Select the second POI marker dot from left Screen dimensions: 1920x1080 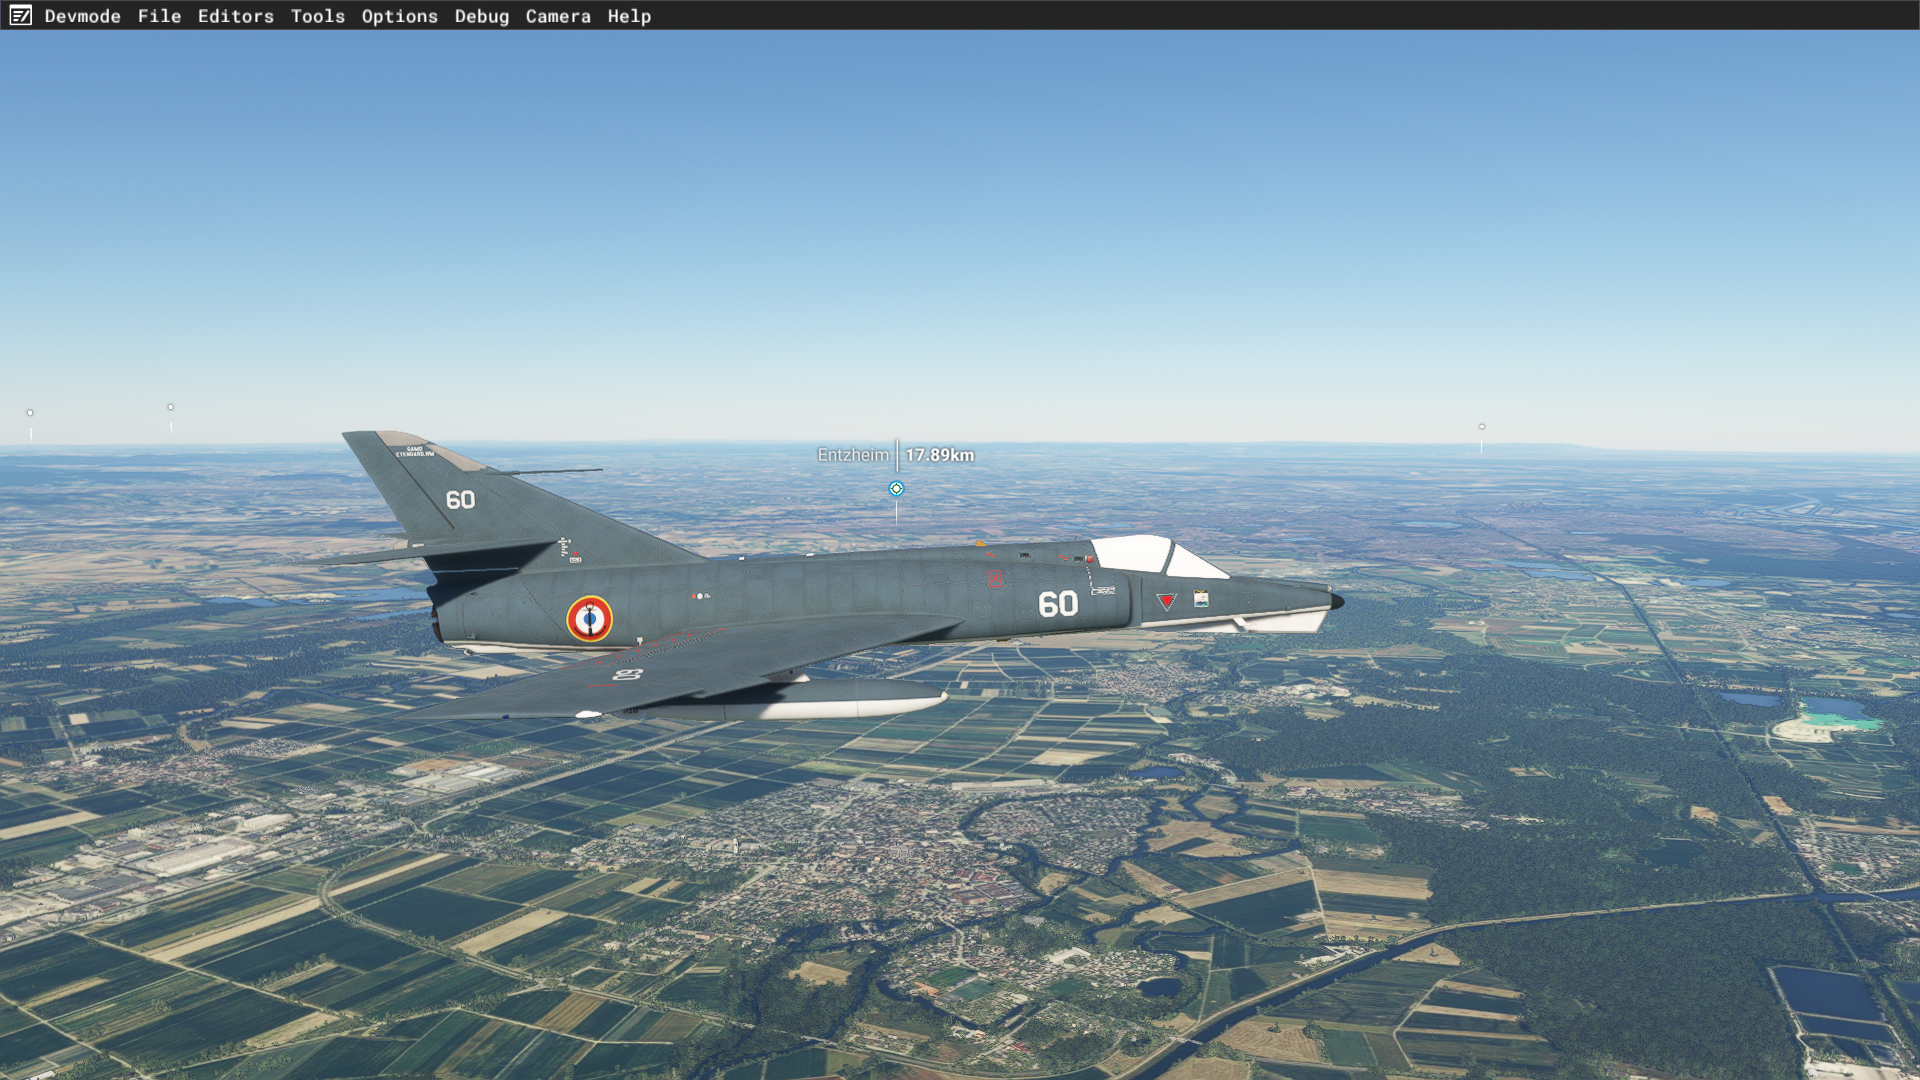tap(171, 407)
